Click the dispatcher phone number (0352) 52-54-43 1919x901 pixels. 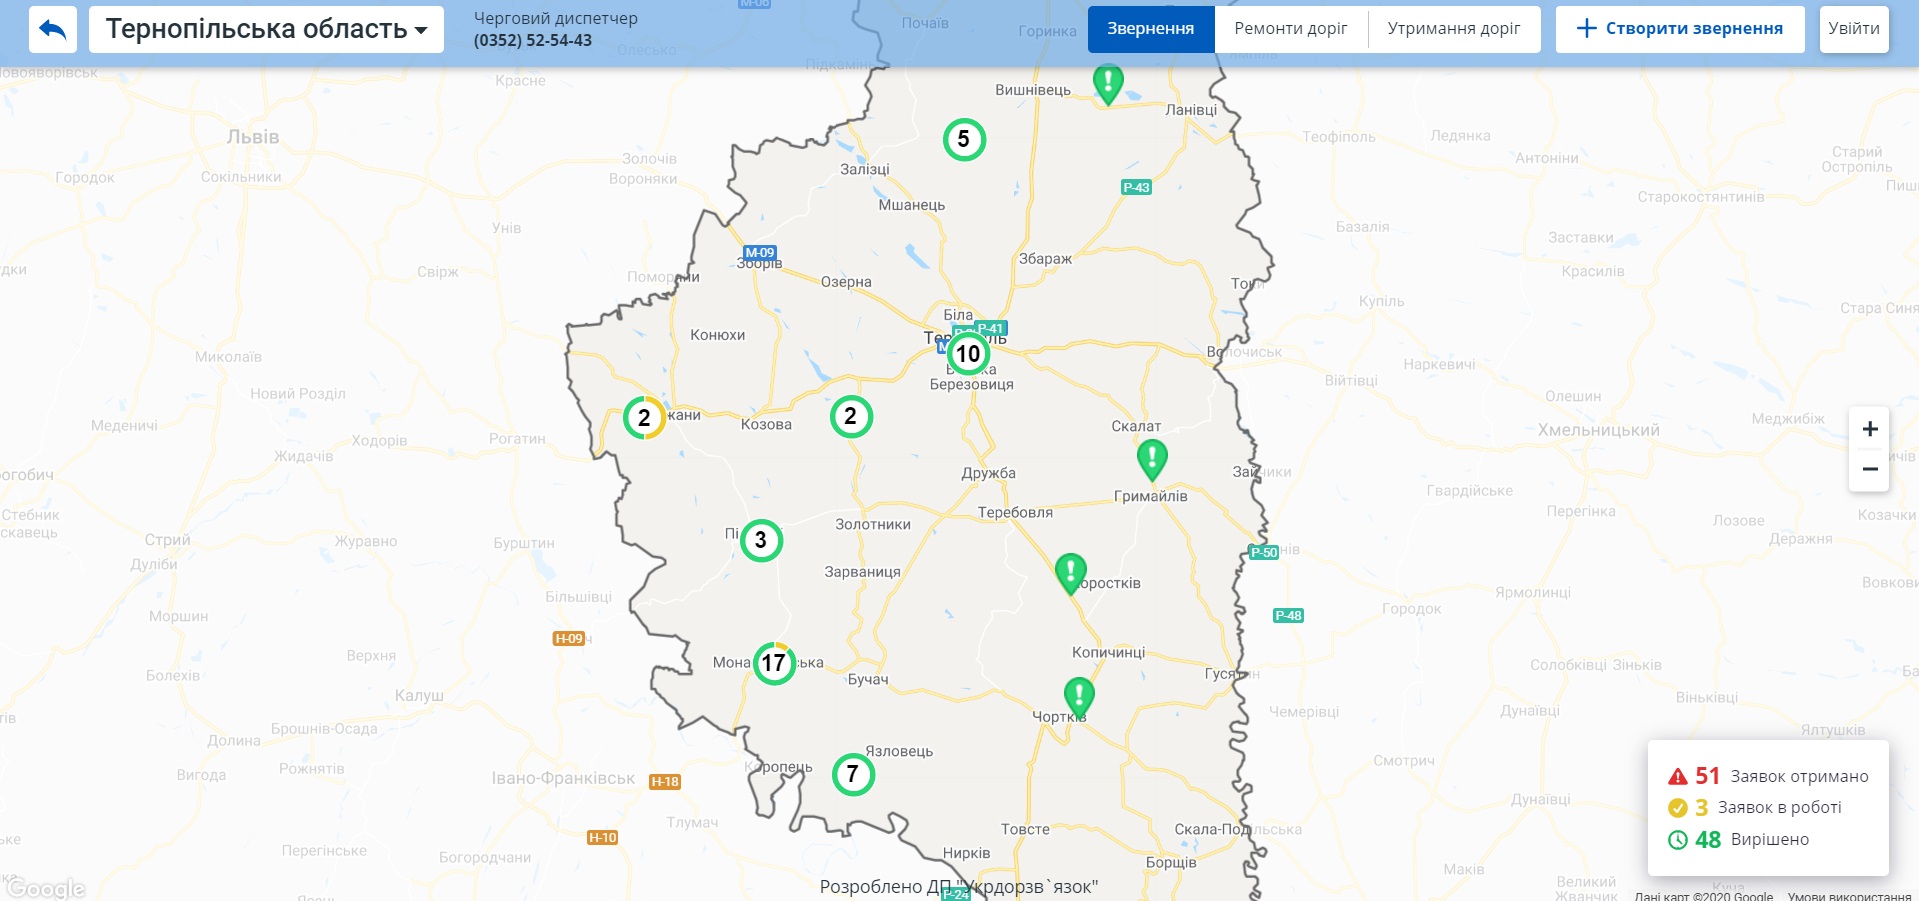point(533,41)
